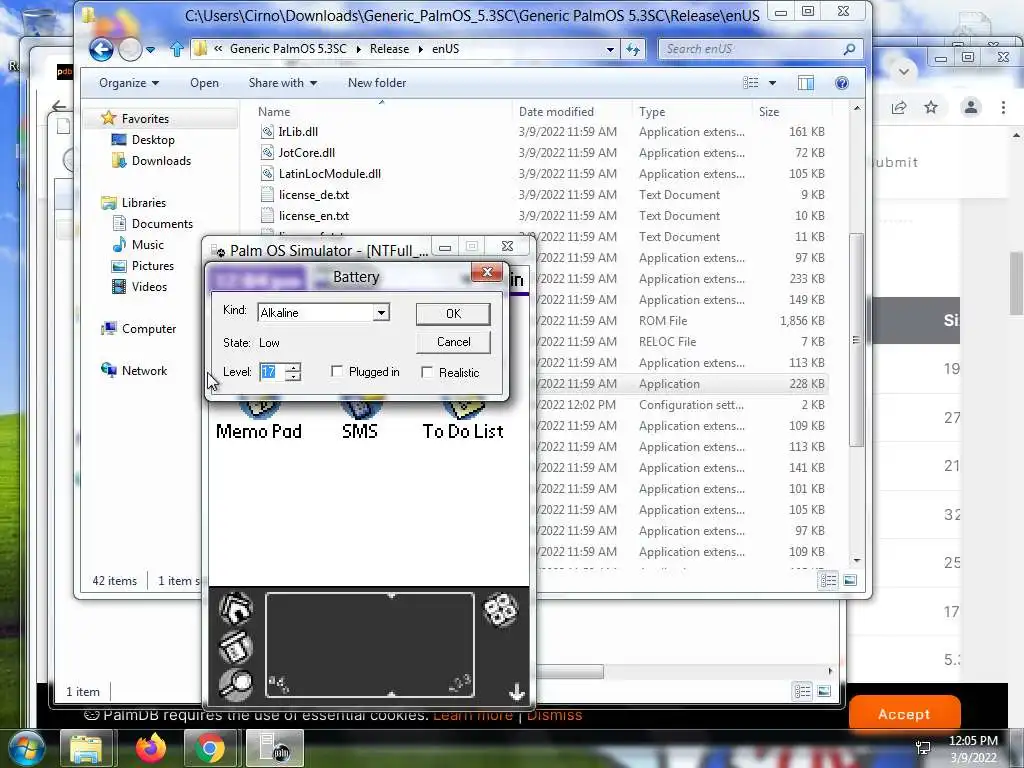Click the search magnifier in Explorer
1024x768 pixels.
849,49
